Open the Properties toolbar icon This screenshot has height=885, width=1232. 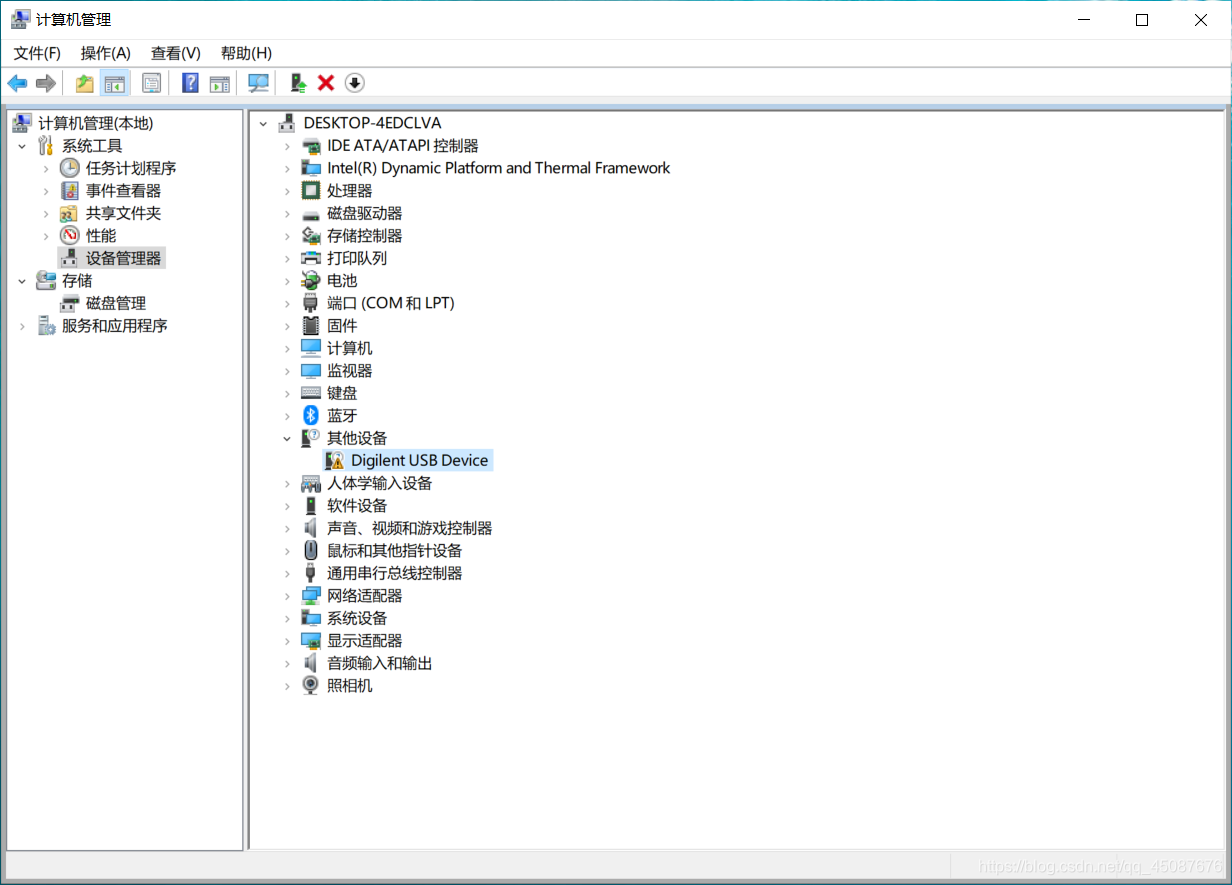[x=151, y=83]
